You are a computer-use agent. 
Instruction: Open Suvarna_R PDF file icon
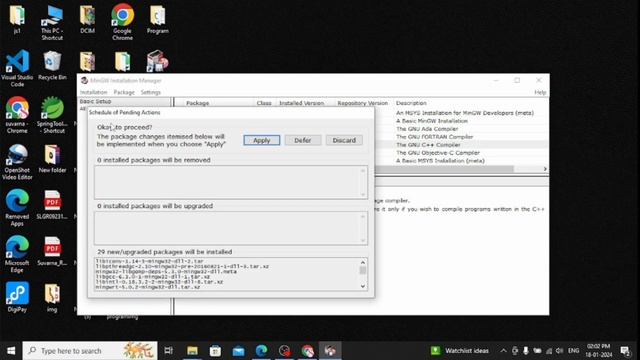click(52, 251)
